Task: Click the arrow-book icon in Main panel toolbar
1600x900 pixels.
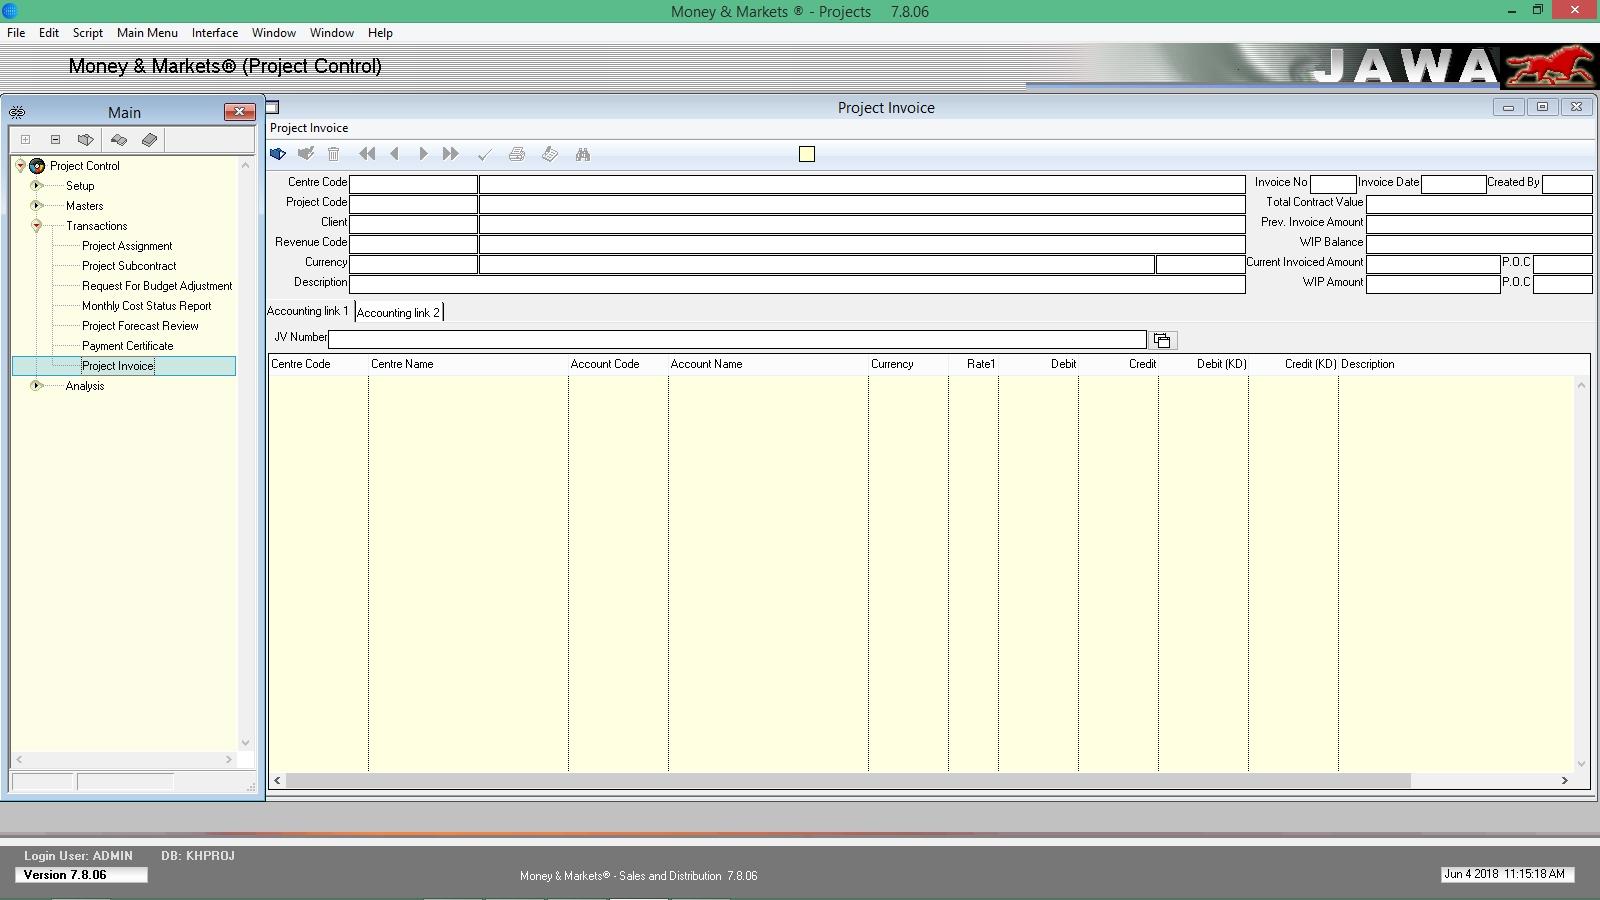Action: click(86, 140)
